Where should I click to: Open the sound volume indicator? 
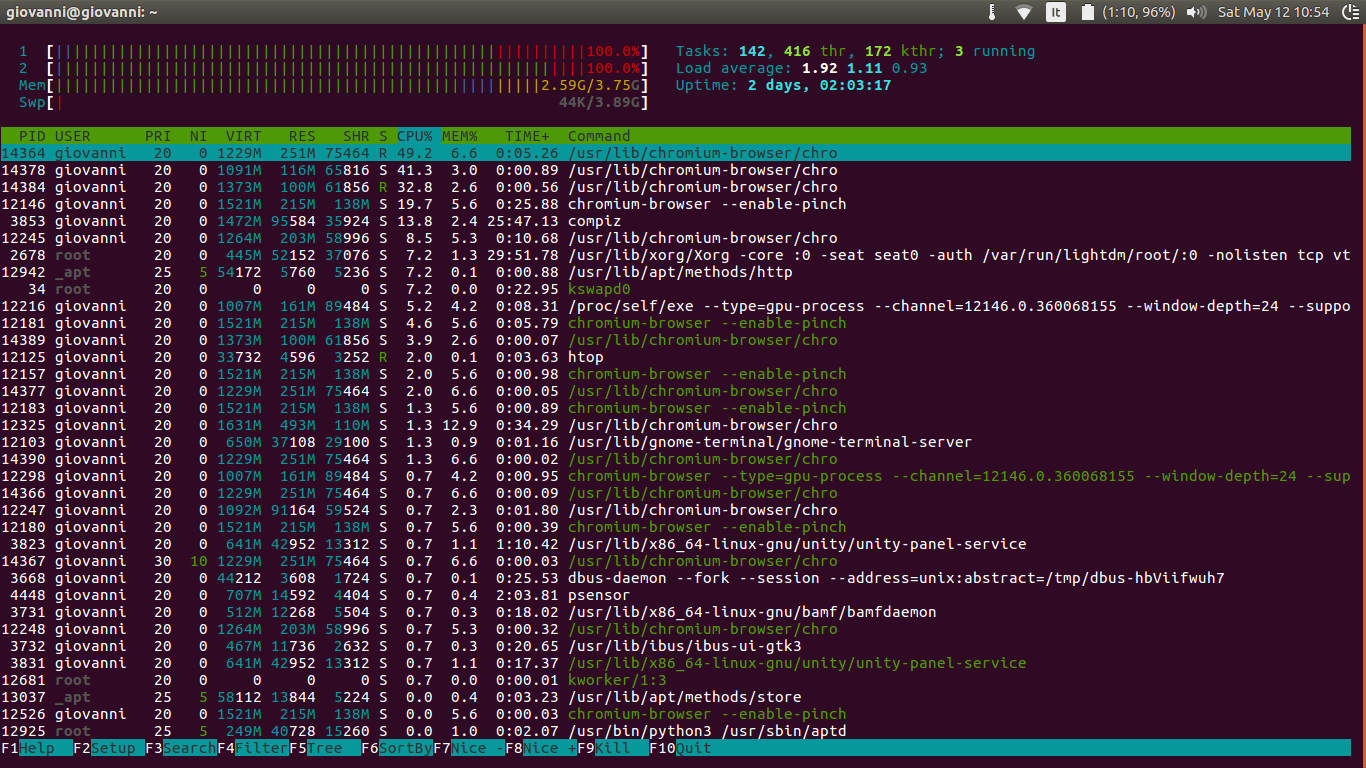point(1196,12)
